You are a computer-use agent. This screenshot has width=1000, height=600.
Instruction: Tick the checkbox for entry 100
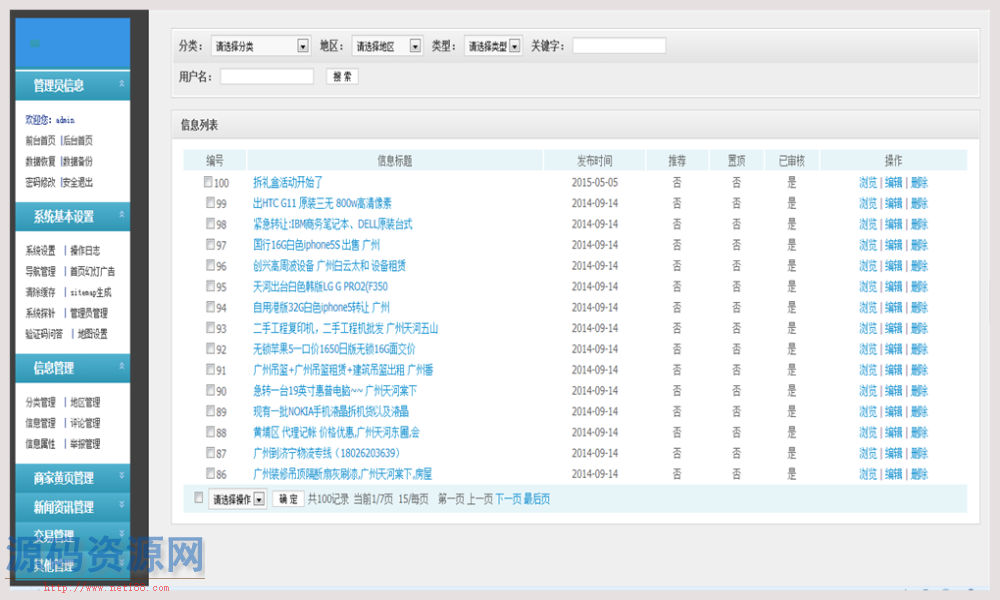[x=208, y=182]
